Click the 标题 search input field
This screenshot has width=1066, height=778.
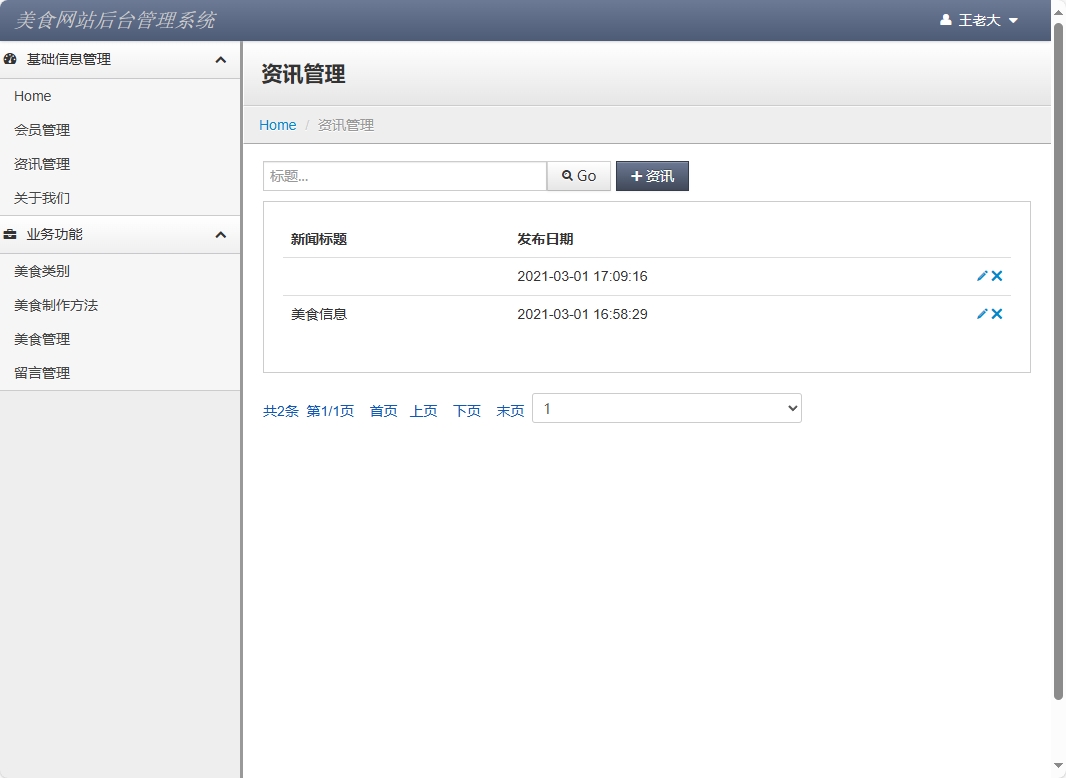(x=404, y=175)
